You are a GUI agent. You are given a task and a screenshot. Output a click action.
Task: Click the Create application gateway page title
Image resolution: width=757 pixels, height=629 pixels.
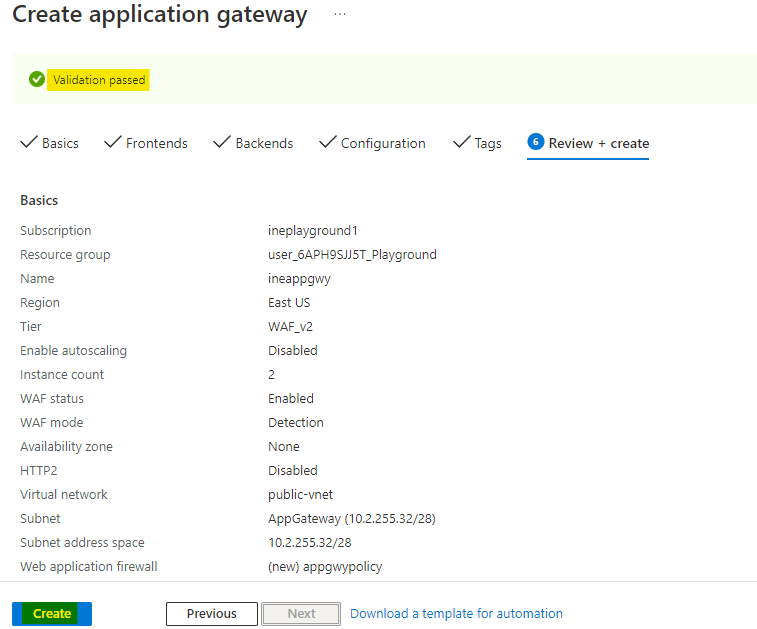coord(160,15)
